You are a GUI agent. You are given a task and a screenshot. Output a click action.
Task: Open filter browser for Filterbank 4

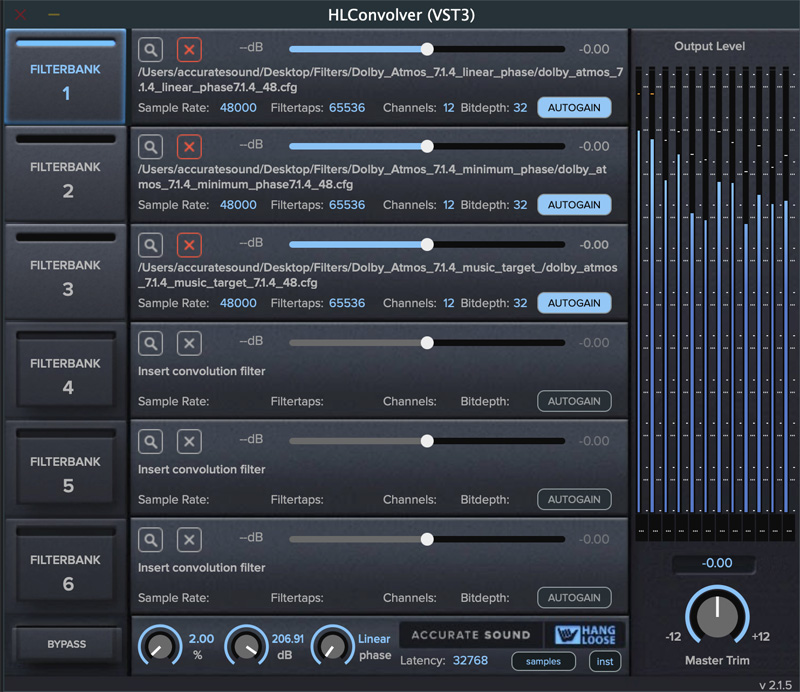click(150, 343)
